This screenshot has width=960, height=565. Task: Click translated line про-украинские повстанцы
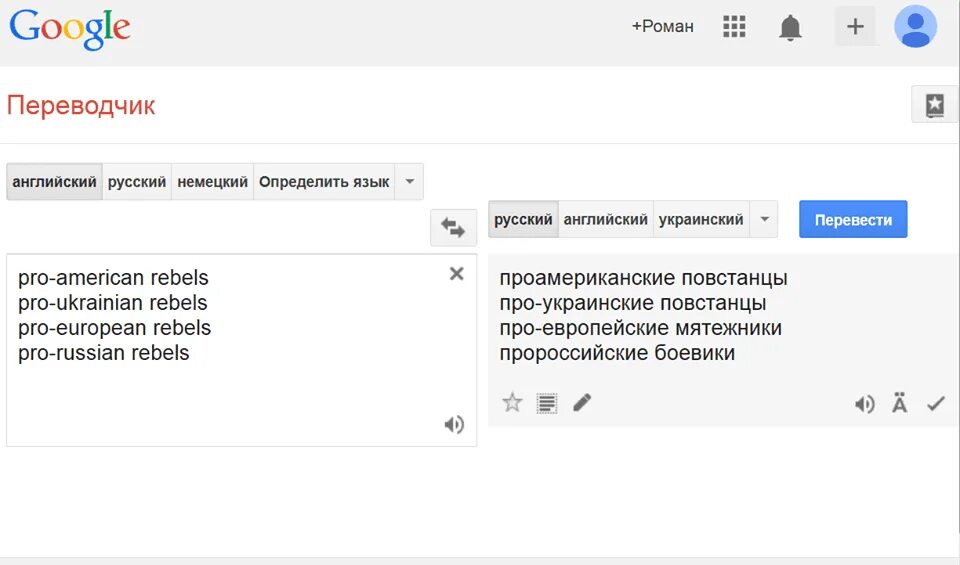[633, 303]
